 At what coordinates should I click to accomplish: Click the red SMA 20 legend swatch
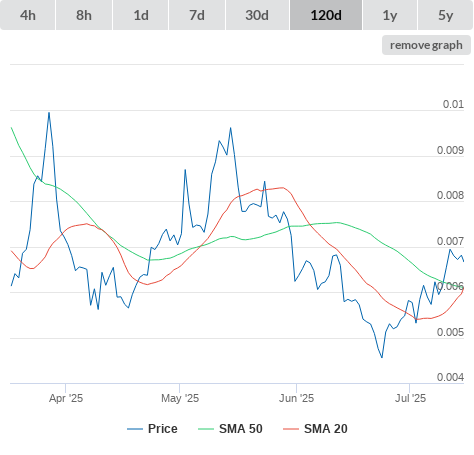291,429
